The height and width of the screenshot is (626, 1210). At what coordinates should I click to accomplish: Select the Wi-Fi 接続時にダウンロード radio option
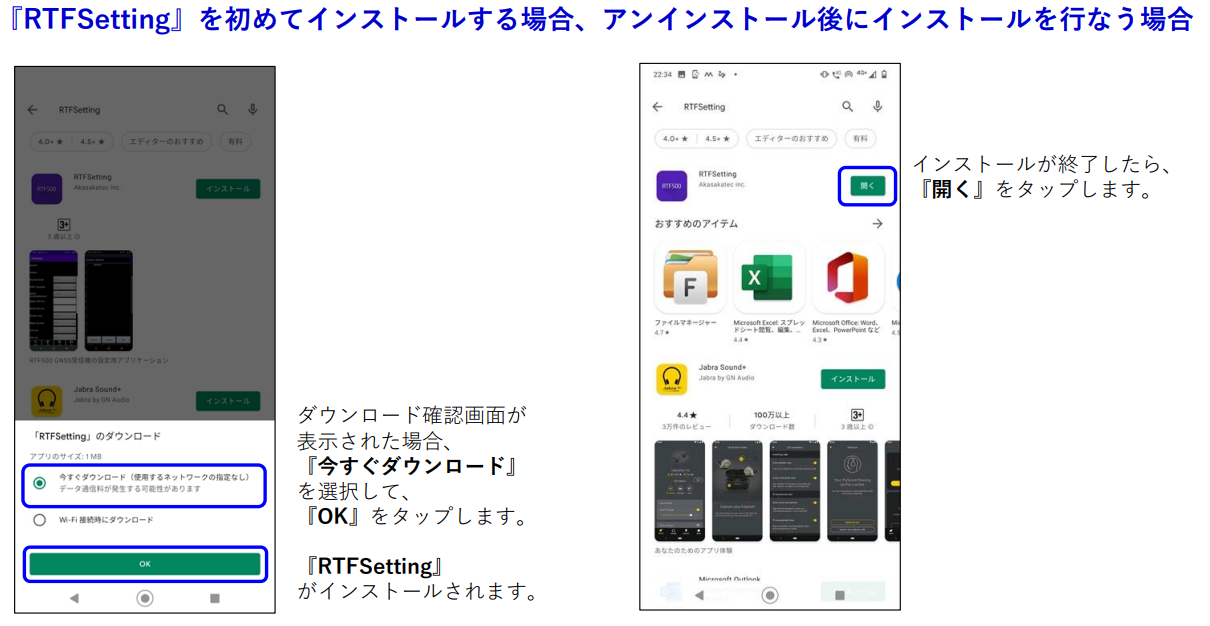tap(40, 520)
